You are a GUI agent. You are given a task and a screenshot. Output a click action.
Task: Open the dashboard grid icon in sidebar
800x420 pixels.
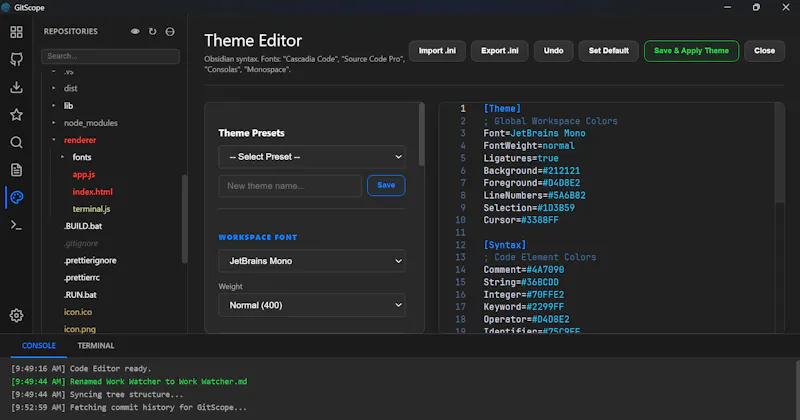pos(16,32)
